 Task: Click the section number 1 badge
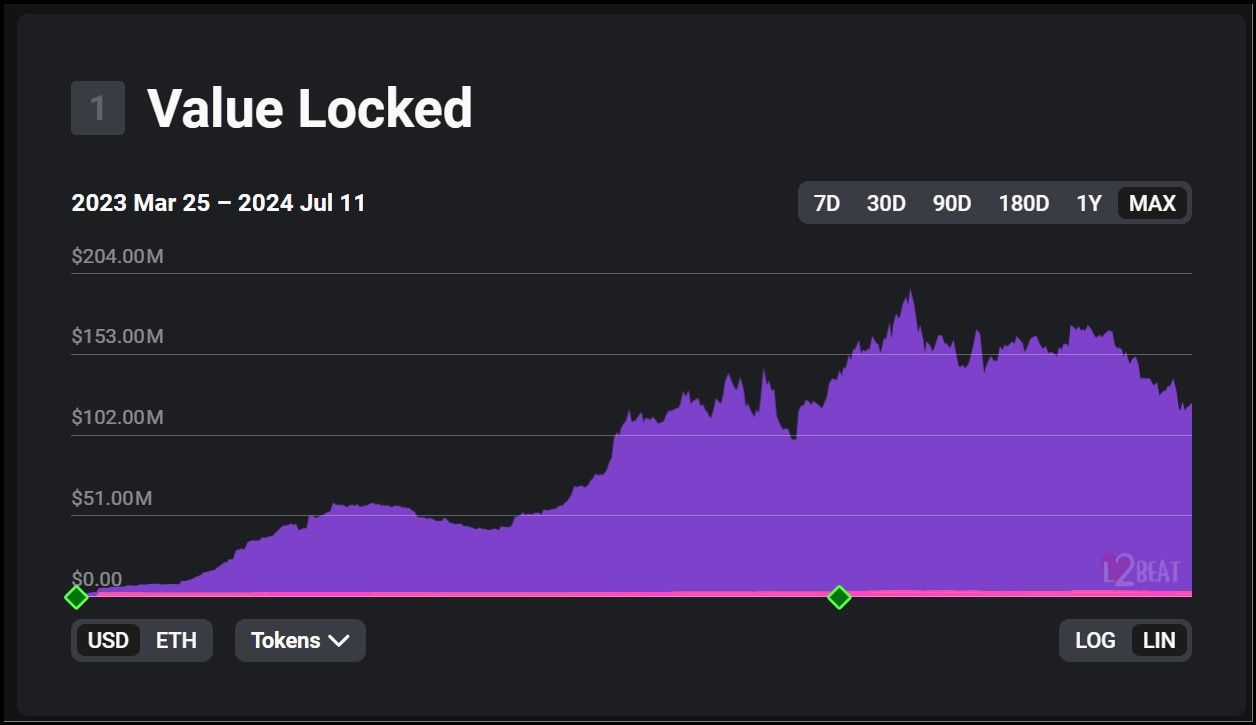click(x=98, y=108)
